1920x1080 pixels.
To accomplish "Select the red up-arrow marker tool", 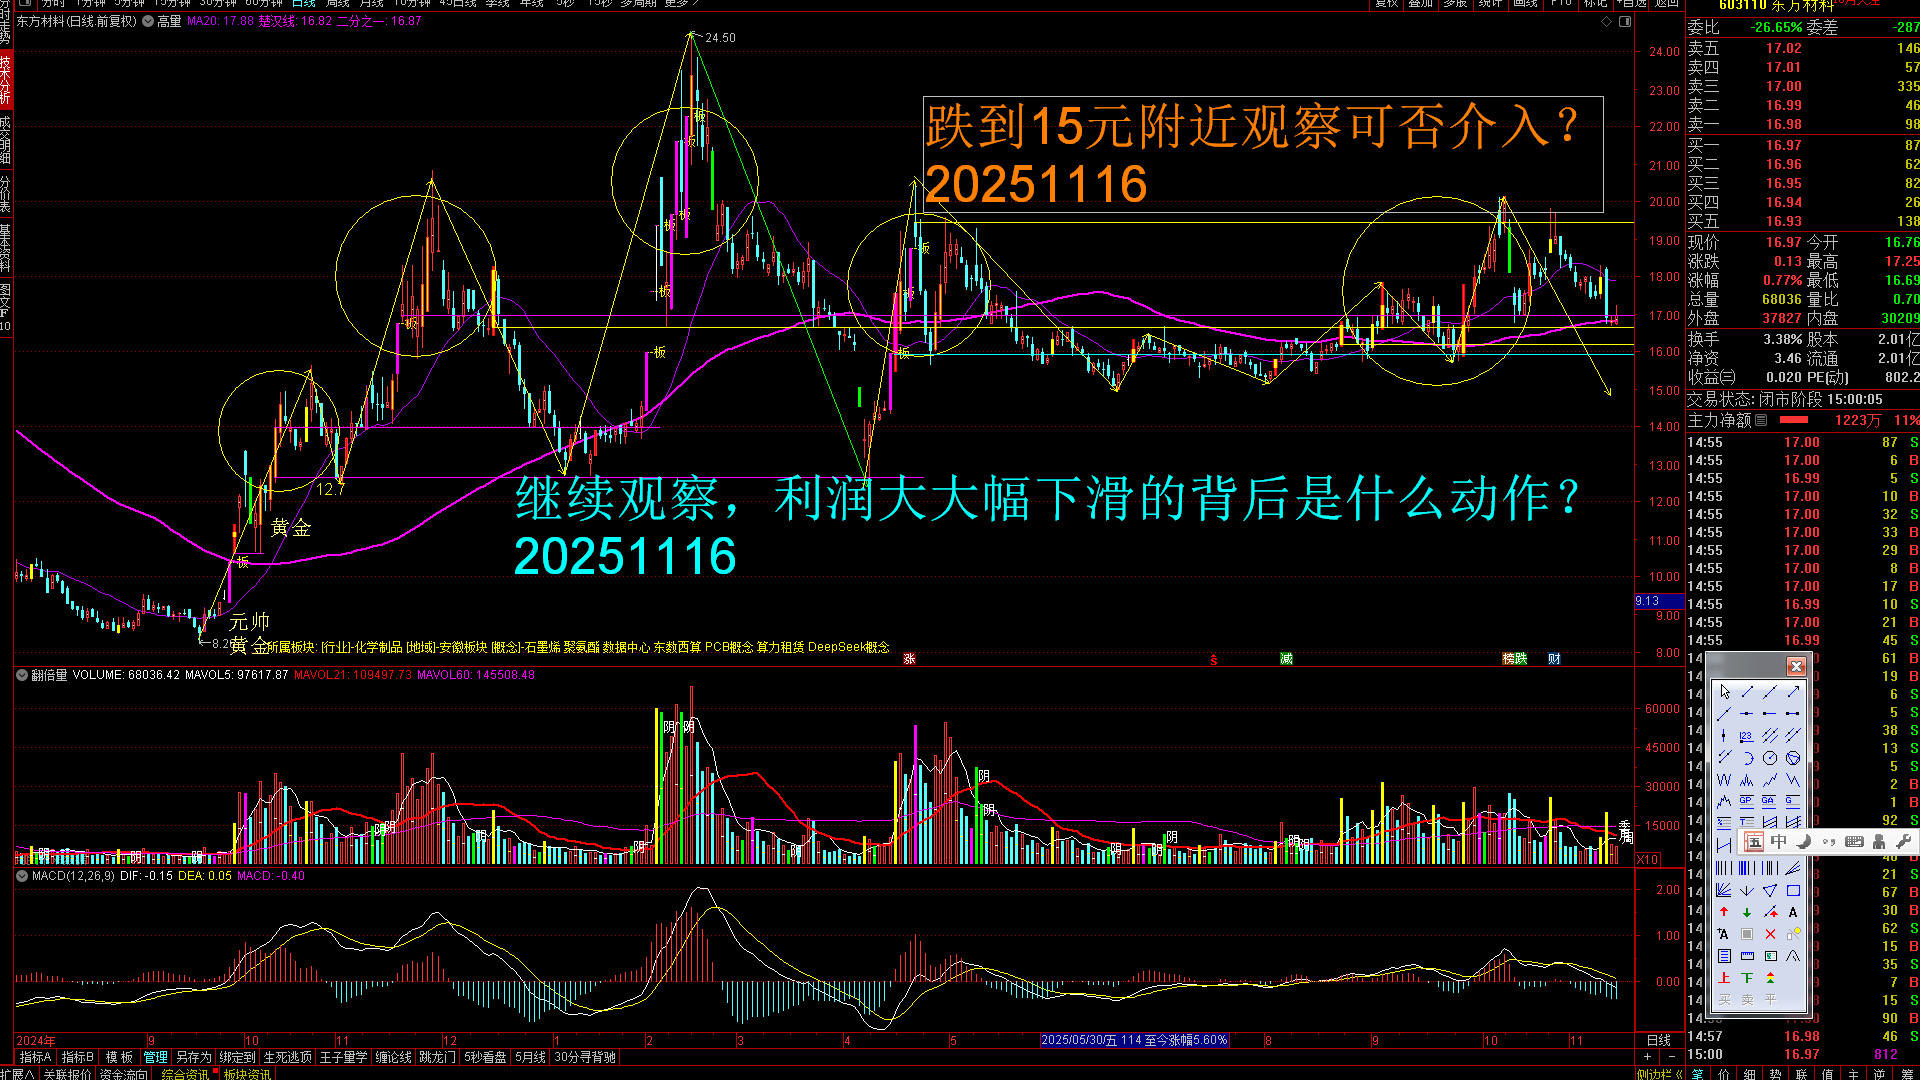I will (x=1724, y=912).
